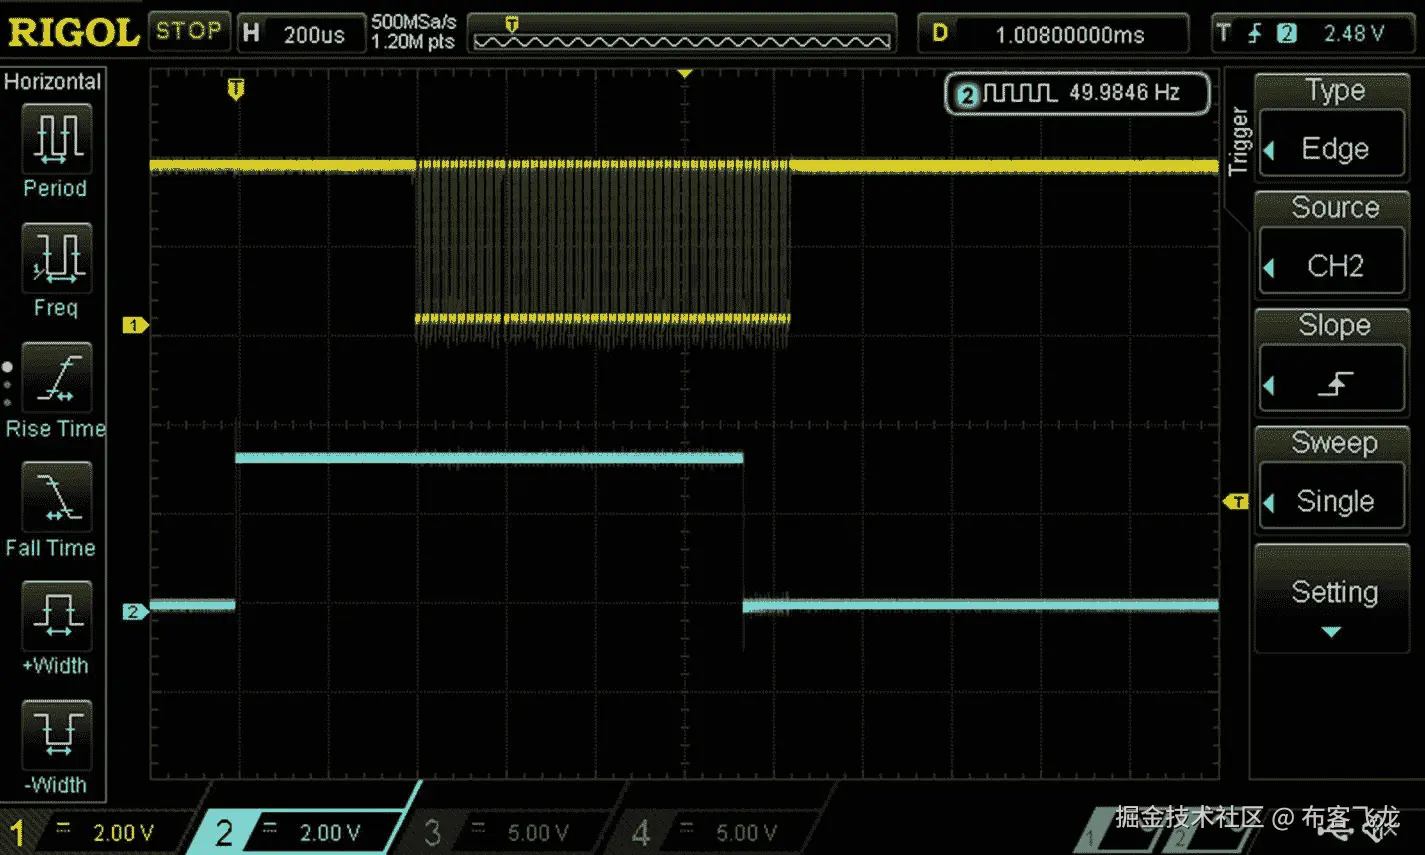Expand the trigger Setting submenu
The image size is (1425, 855).
tap(1332, 598)
